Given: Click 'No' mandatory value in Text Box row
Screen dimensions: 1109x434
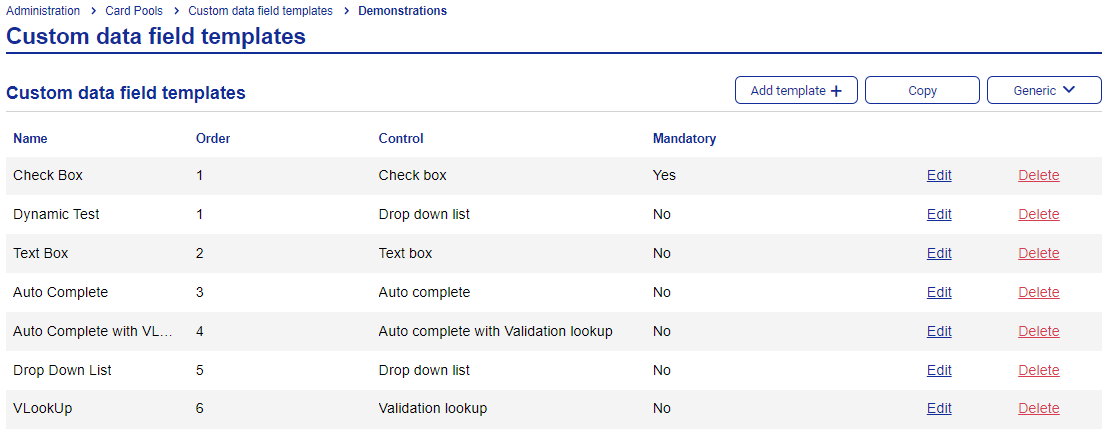Looking at the screenshot, I should [662, 253].
